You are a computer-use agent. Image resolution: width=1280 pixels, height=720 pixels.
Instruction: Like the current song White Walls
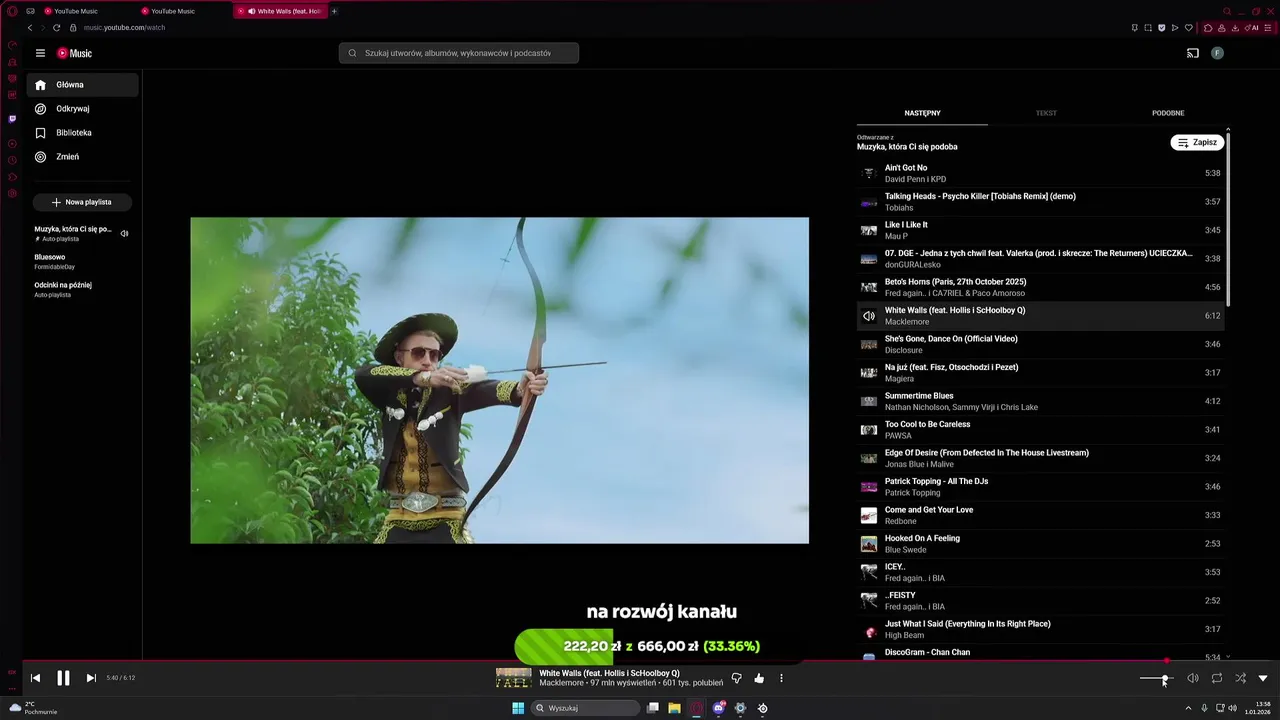(759, 678)
